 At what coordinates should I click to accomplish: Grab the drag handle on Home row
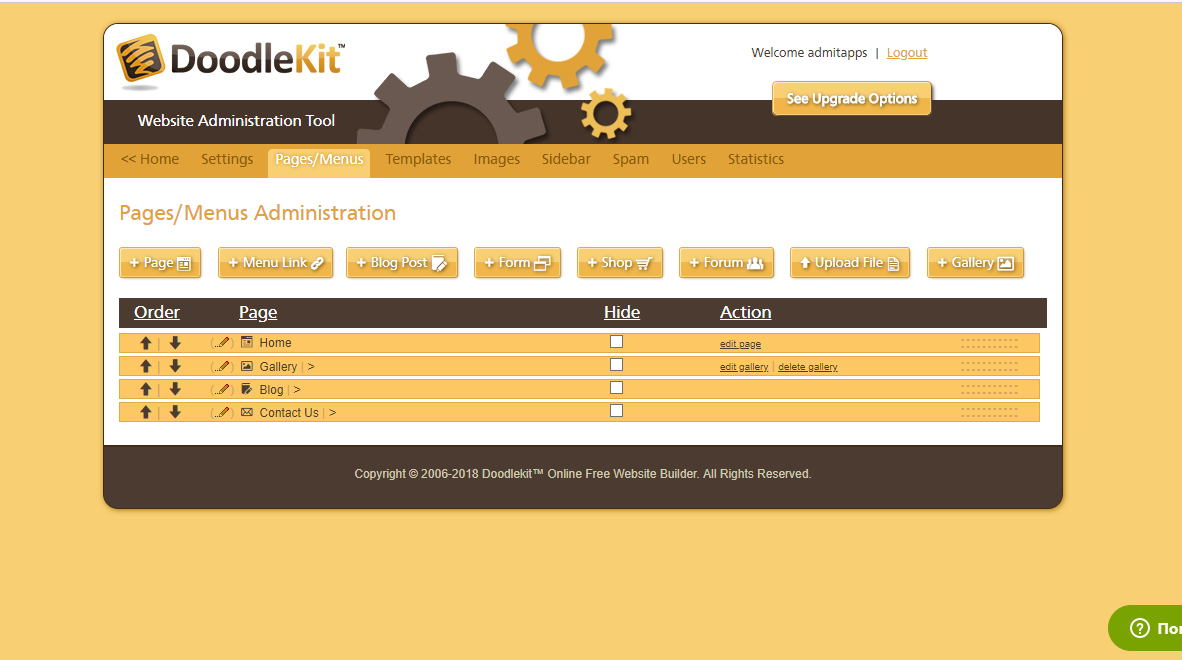(989, 344)
